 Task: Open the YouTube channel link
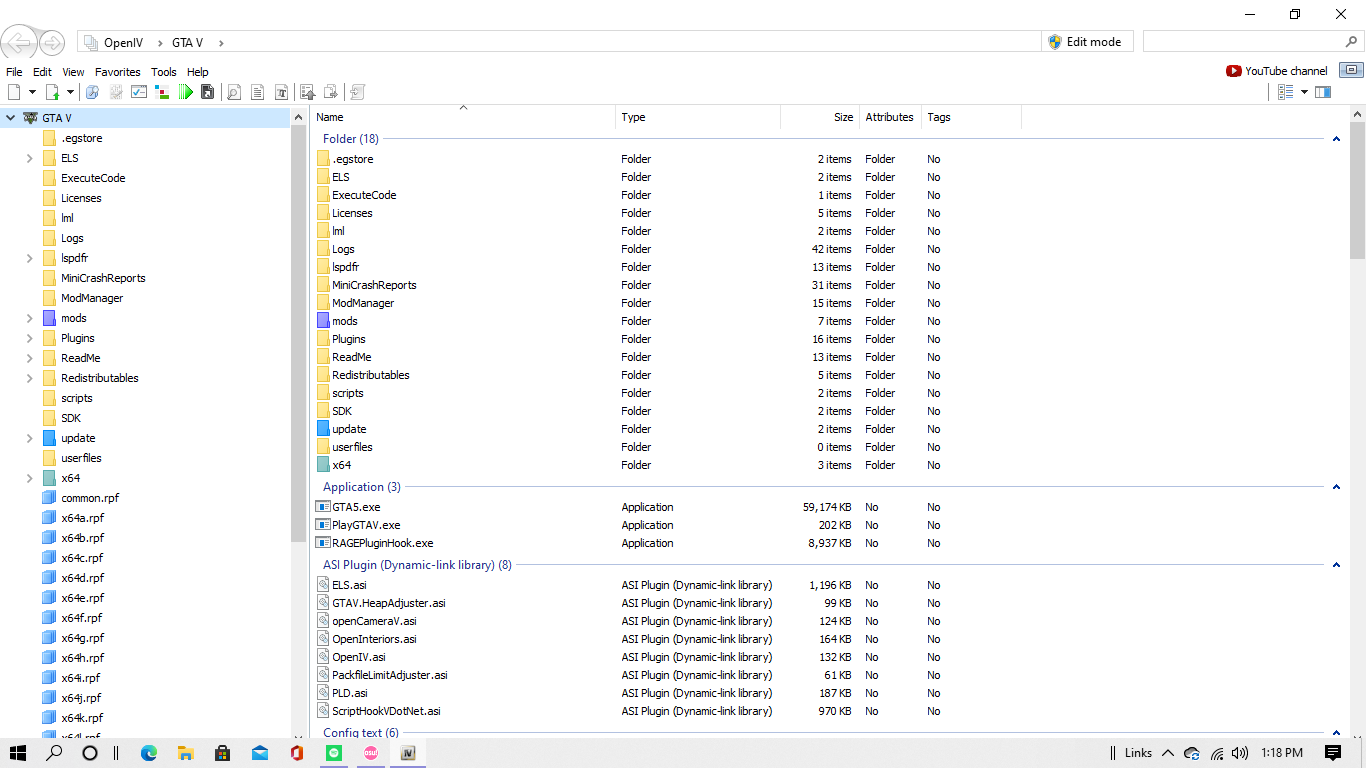click(x=1277, y=71)
